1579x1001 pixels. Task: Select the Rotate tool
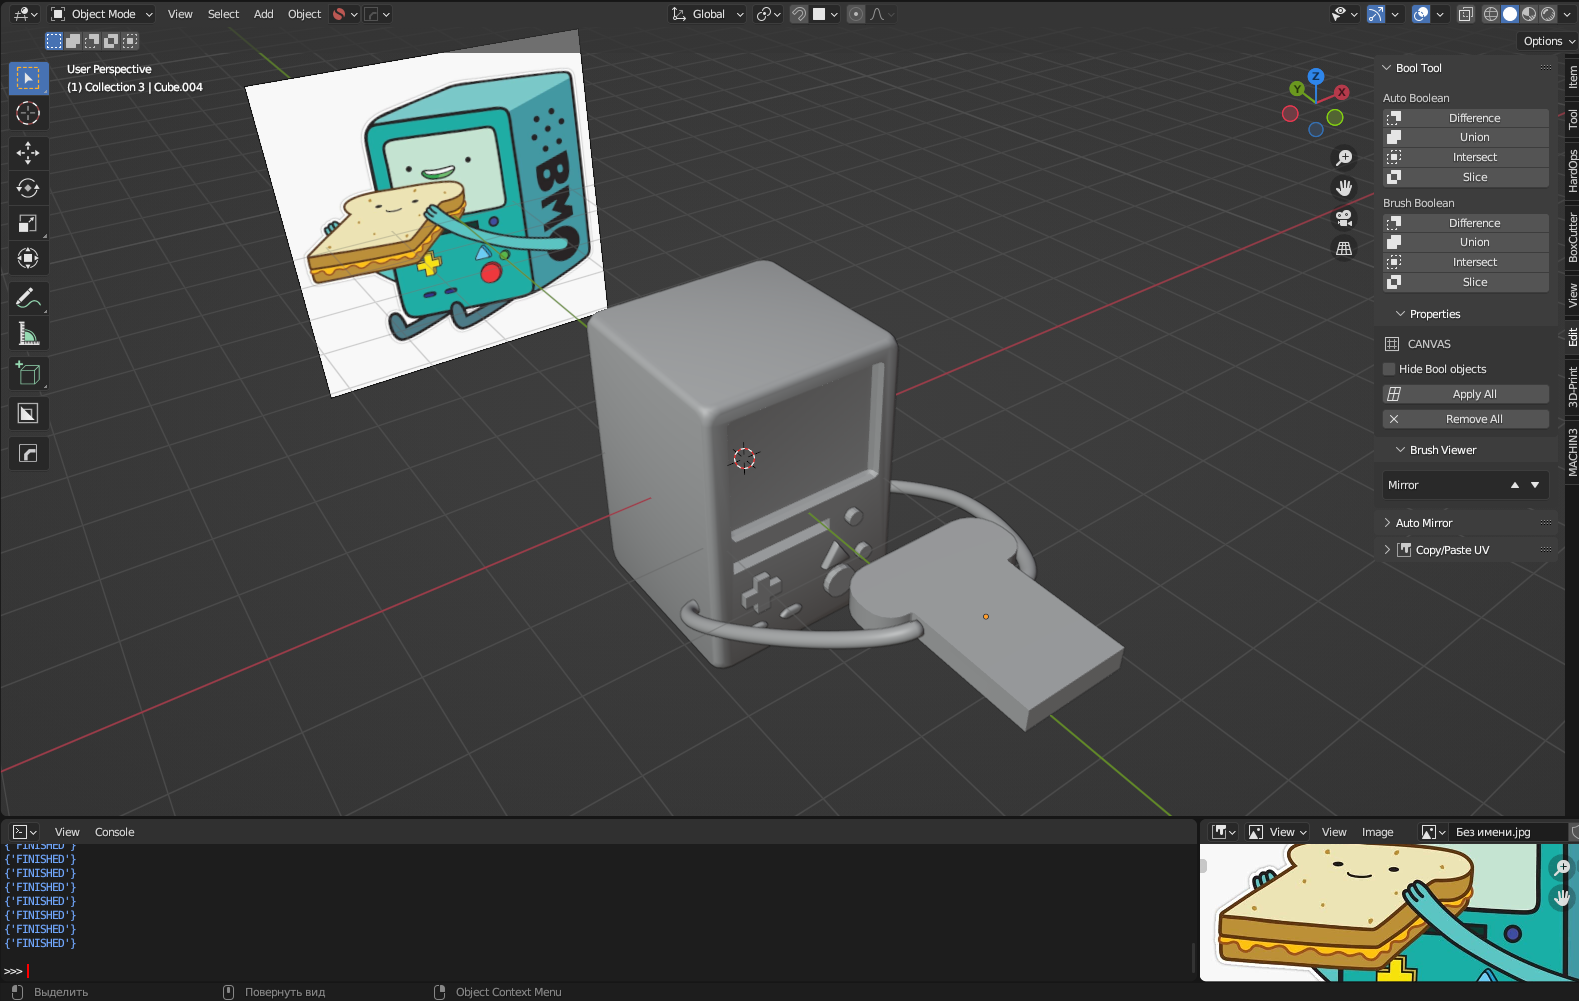tap(28, 188)
